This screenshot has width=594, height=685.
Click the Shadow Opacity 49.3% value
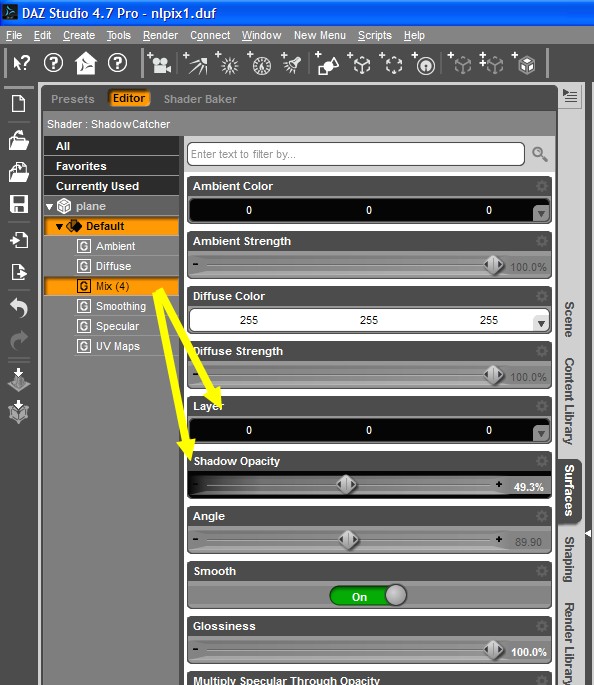pyautogui.click(x=528, y=487)
